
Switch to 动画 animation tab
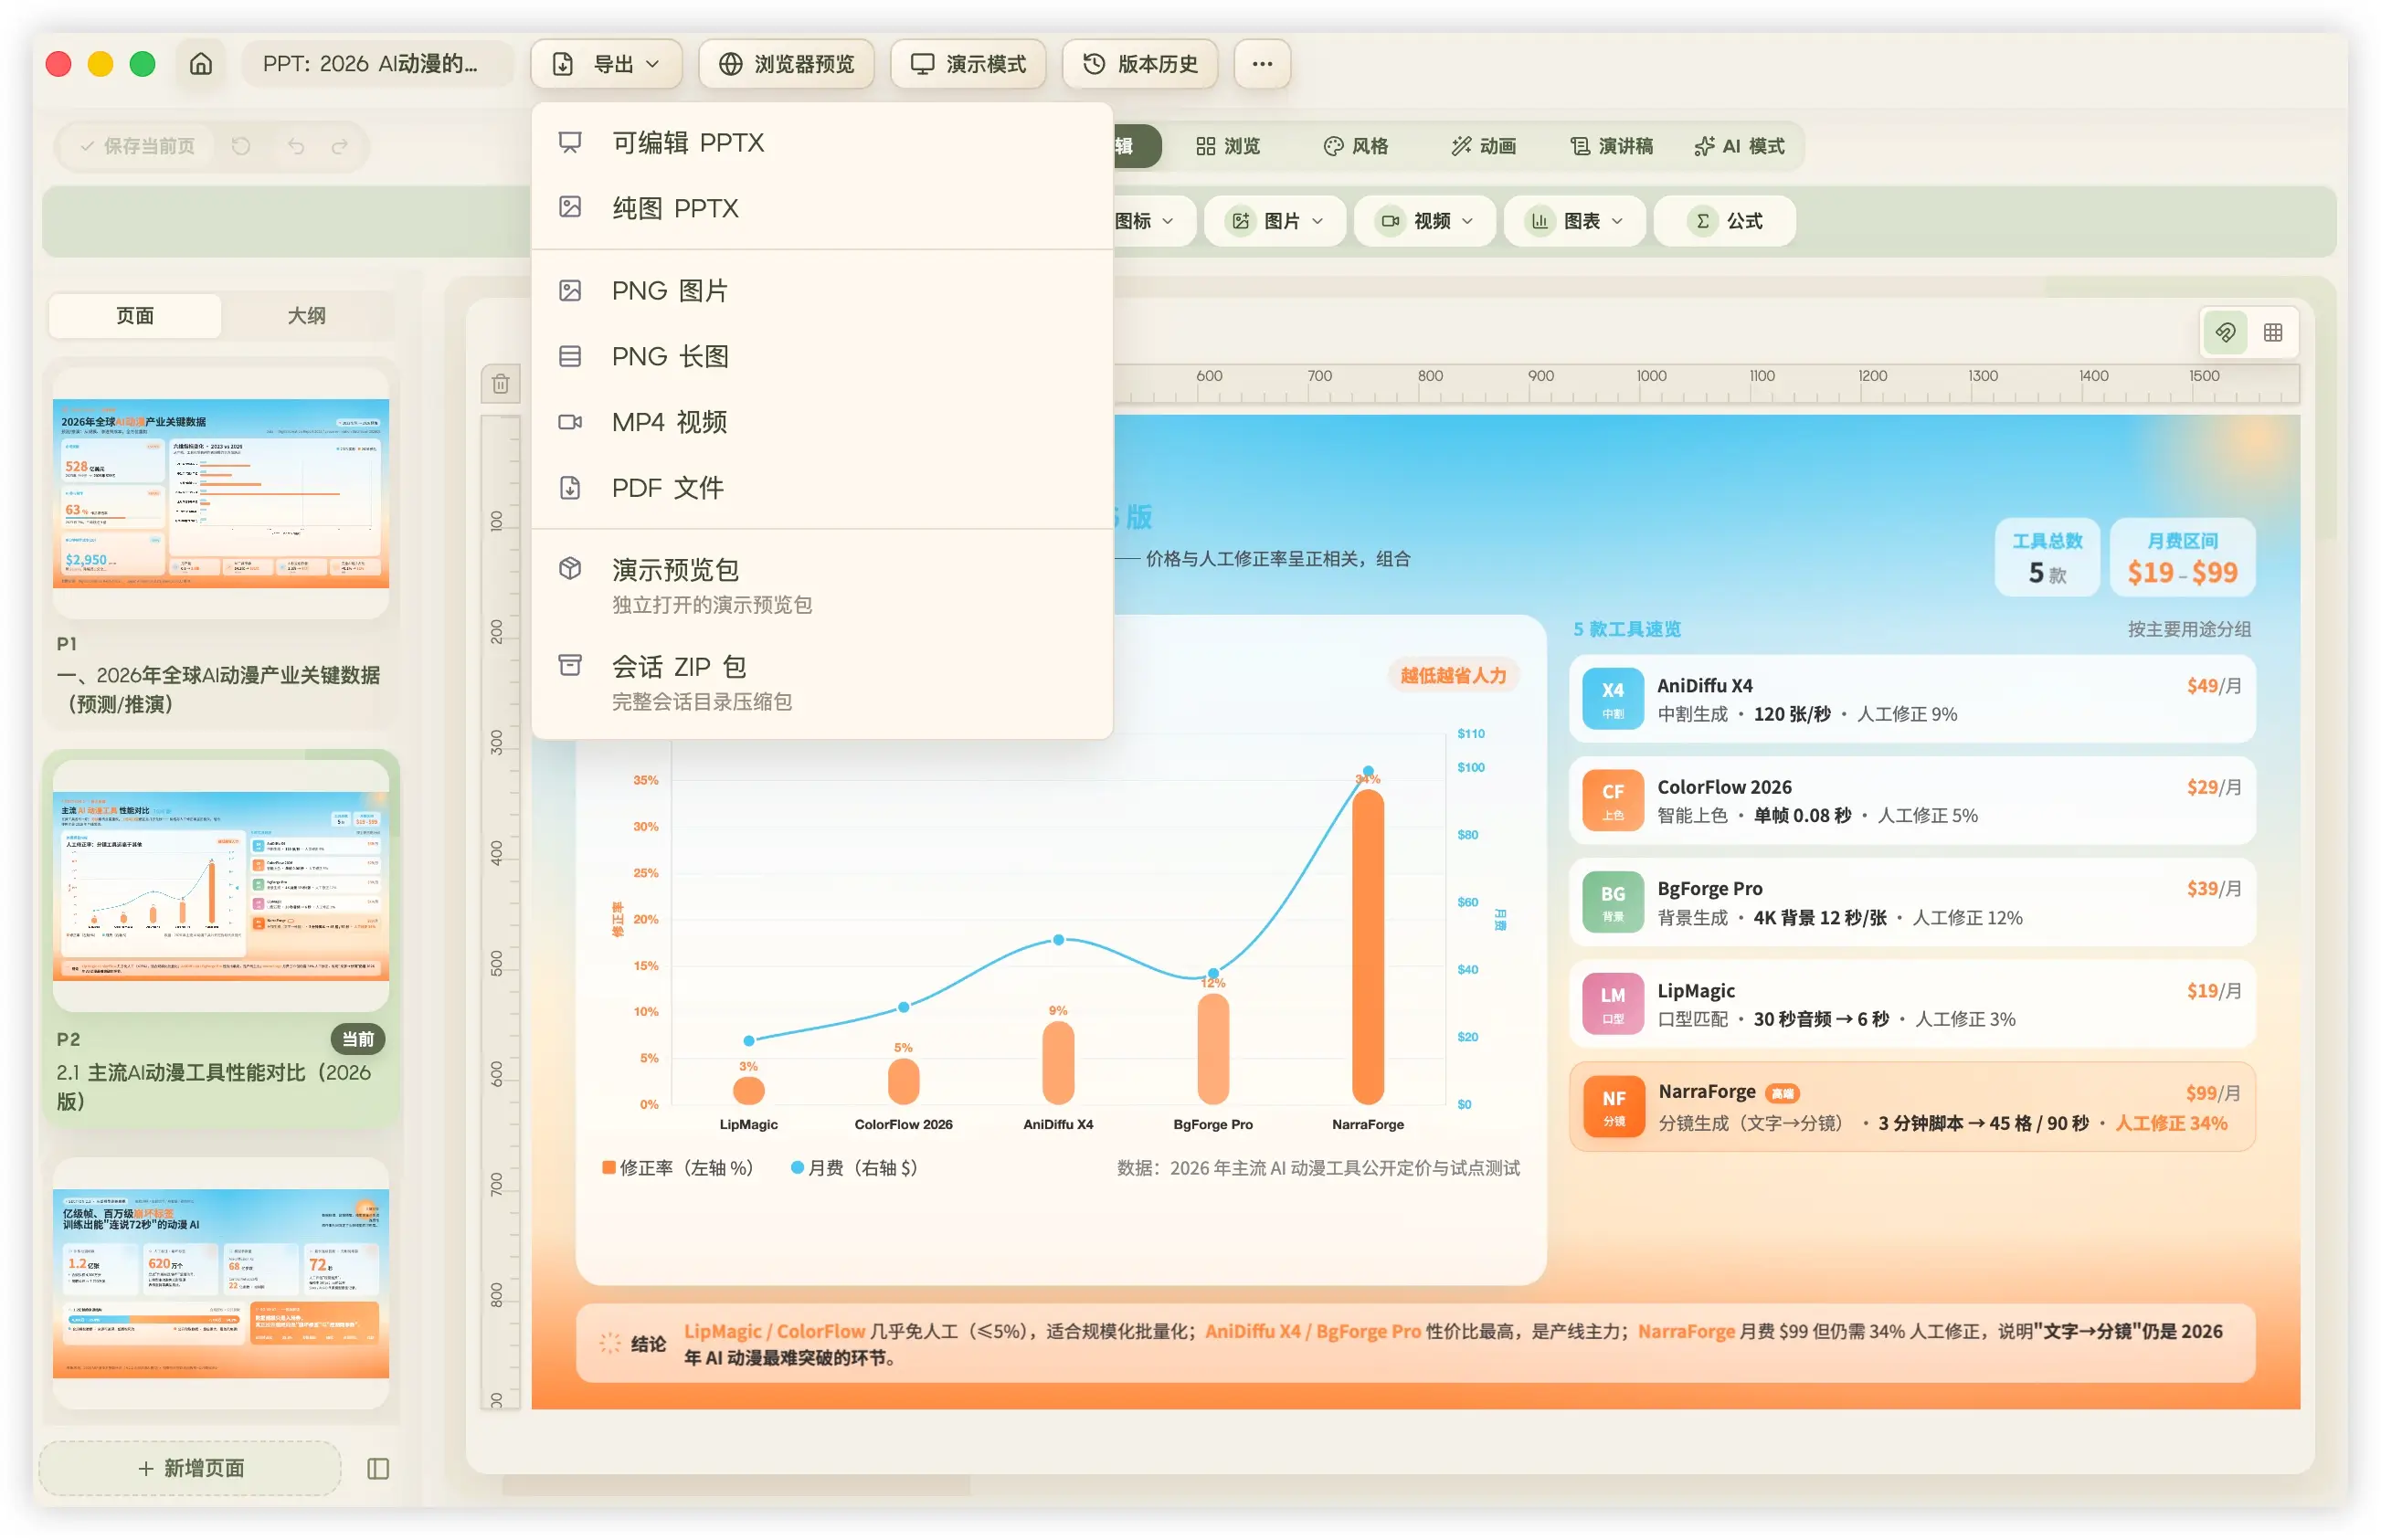coord(1484,146)
